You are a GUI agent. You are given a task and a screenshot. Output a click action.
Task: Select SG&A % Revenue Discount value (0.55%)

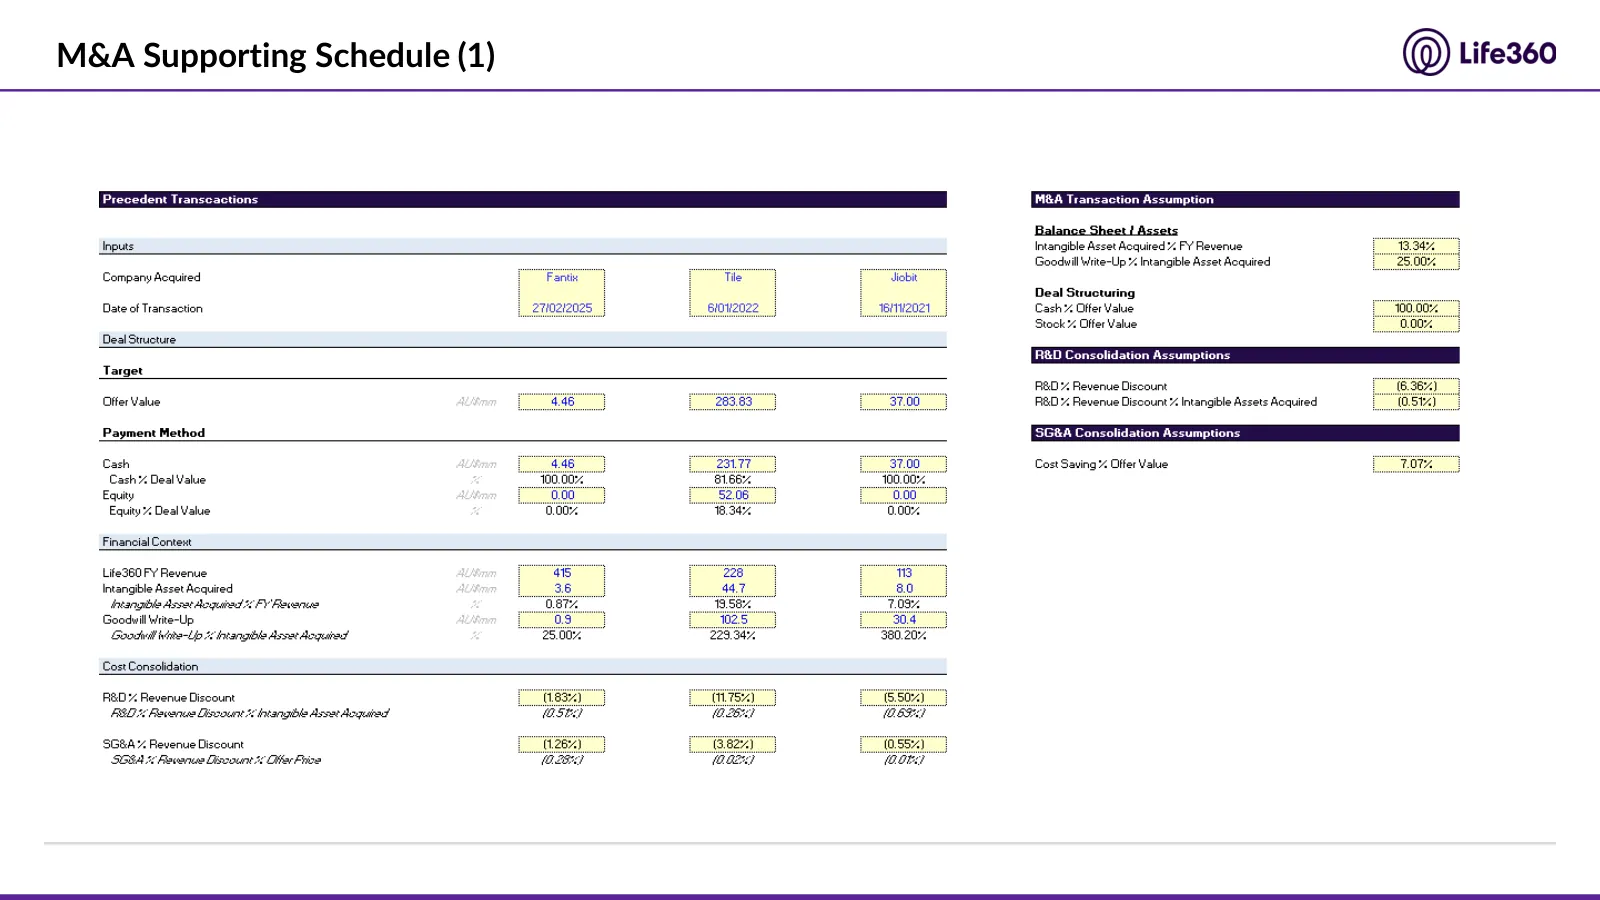[x=904, y=744]
